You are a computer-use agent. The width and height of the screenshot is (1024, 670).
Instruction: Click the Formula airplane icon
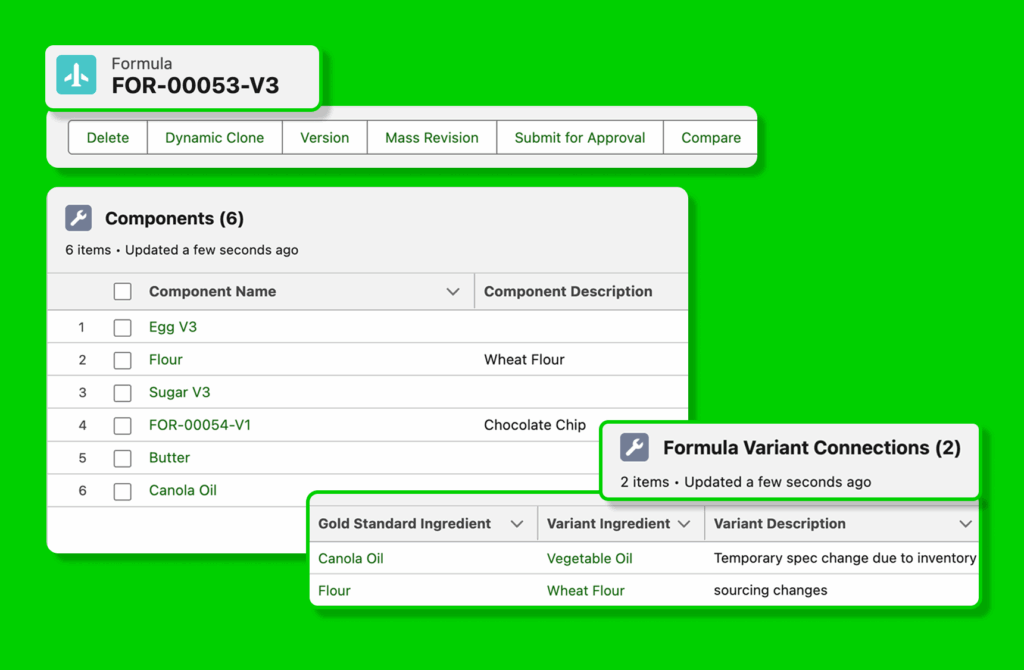pos(77,75)
